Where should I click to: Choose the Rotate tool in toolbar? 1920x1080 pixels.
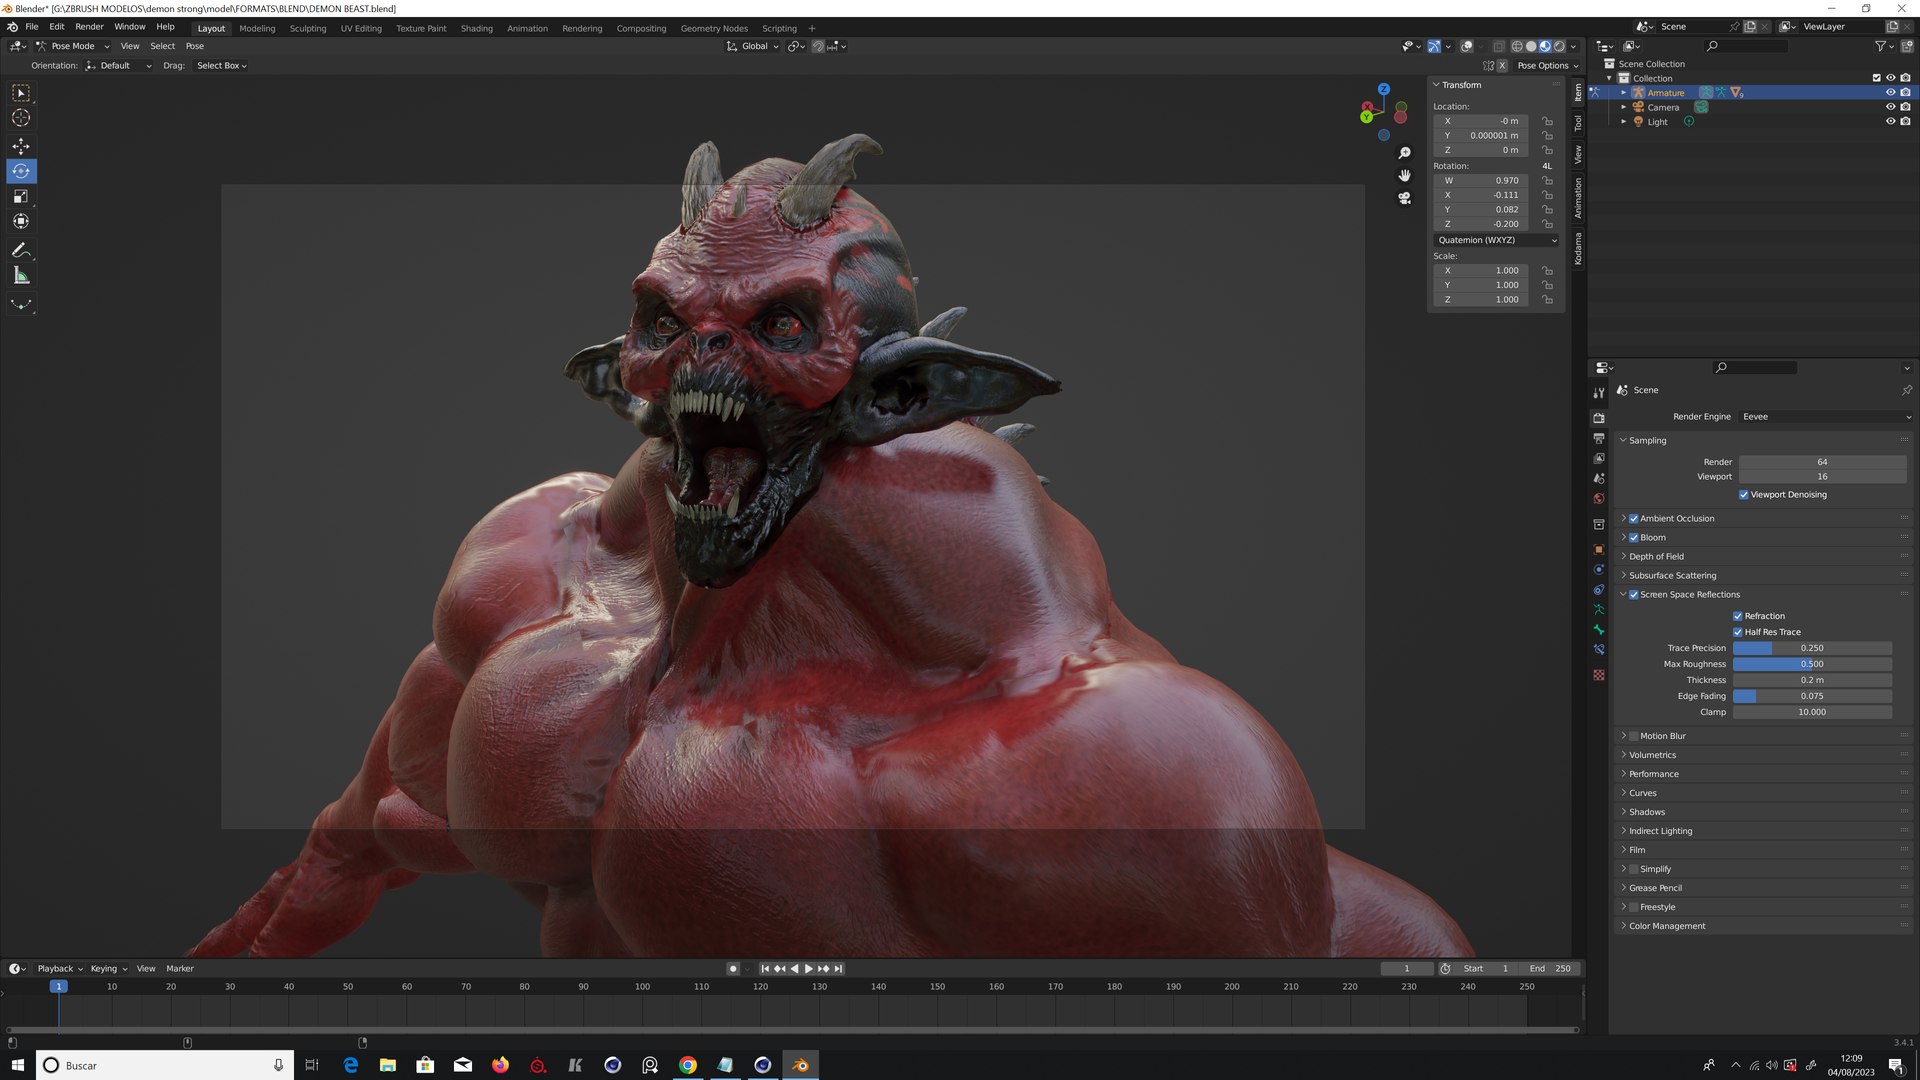tap(21, 171)
